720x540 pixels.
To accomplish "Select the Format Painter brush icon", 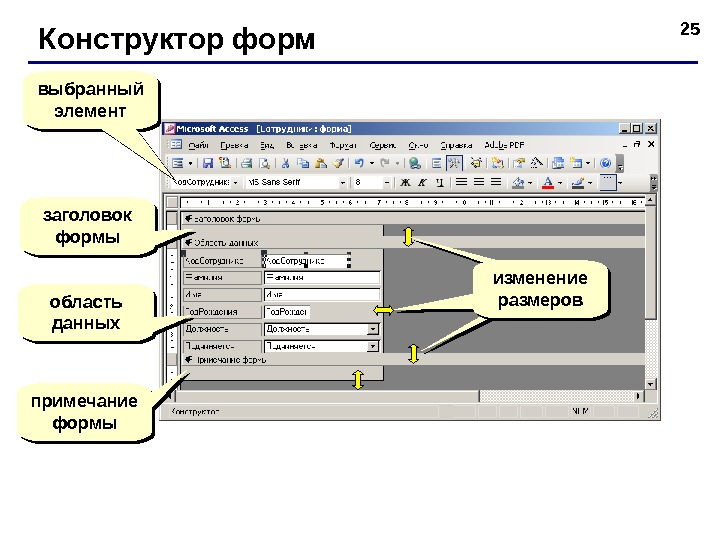I will pyautogui.click(x=339, y=163).
